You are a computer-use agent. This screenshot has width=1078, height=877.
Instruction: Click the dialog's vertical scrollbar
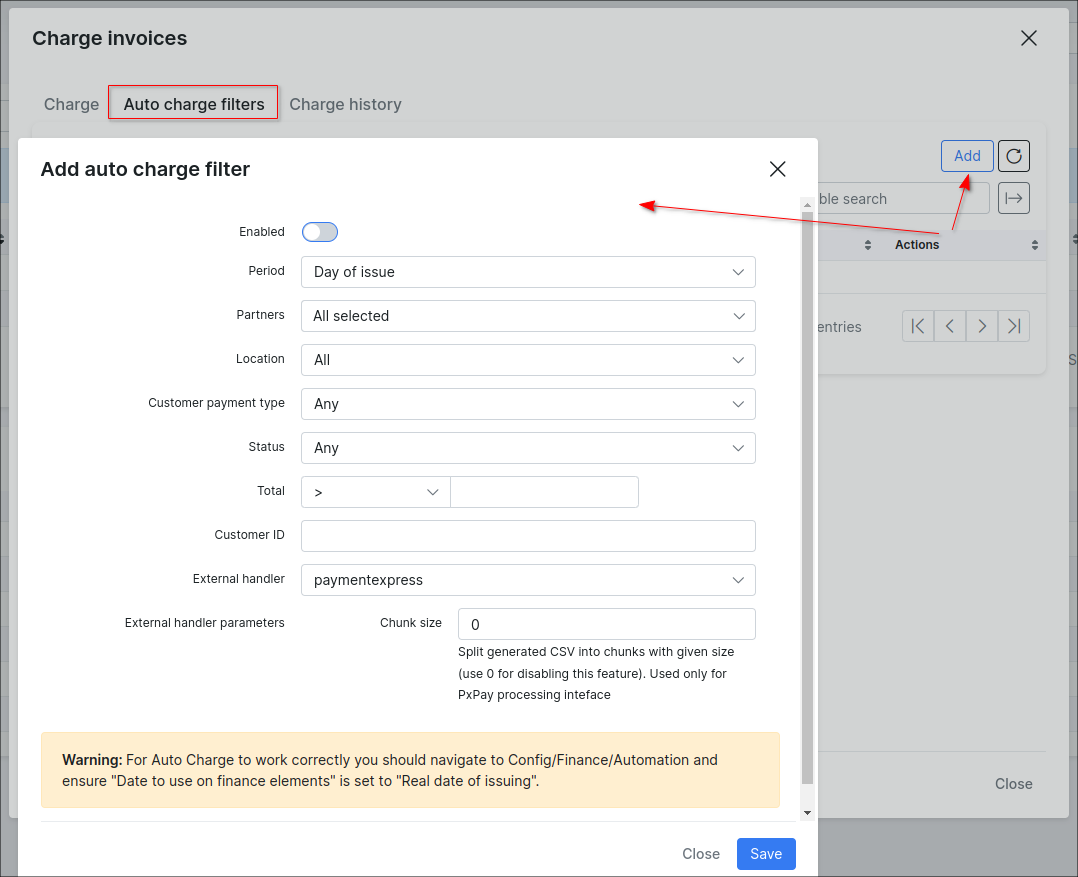click(807, 500)
